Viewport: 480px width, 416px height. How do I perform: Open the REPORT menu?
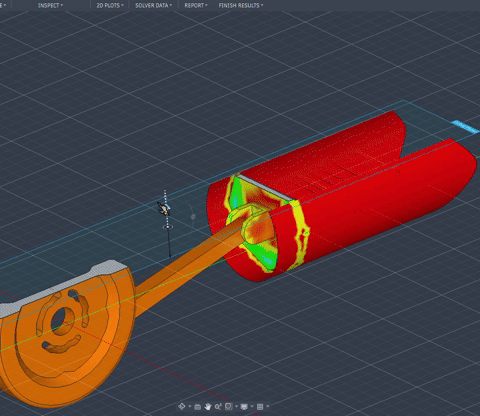196,5
